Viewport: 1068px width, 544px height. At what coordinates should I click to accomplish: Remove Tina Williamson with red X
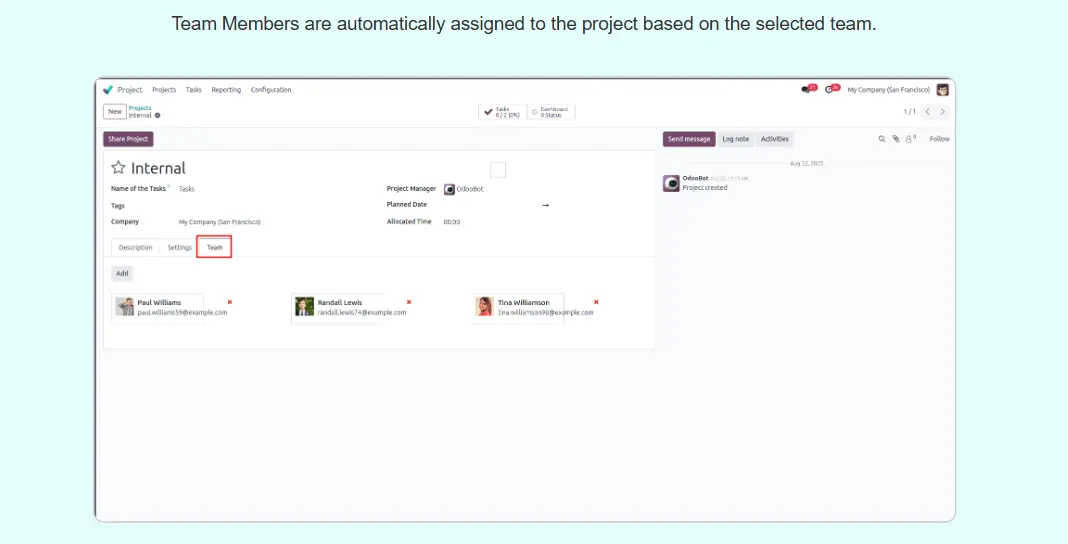click(596, 301)
